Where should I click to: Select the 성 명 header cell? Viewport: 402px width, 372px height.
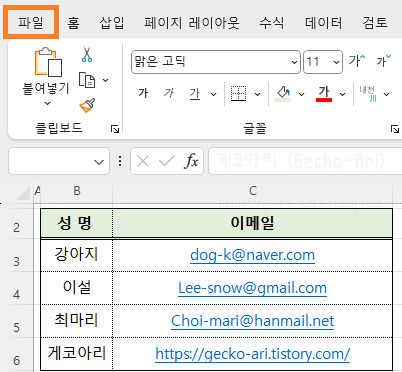point(77,223)
